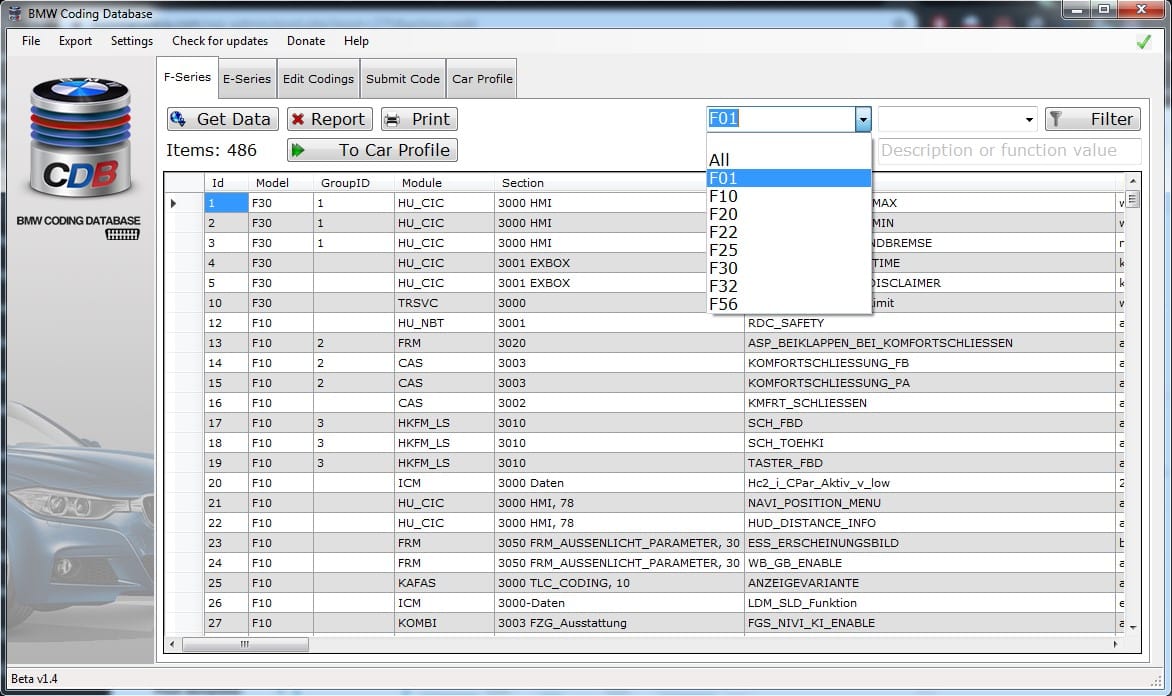Screen dimensions: 1172x696
Task: Click the green checkmark status icon
Action: pyautogui.click(x=1144, y=42)
